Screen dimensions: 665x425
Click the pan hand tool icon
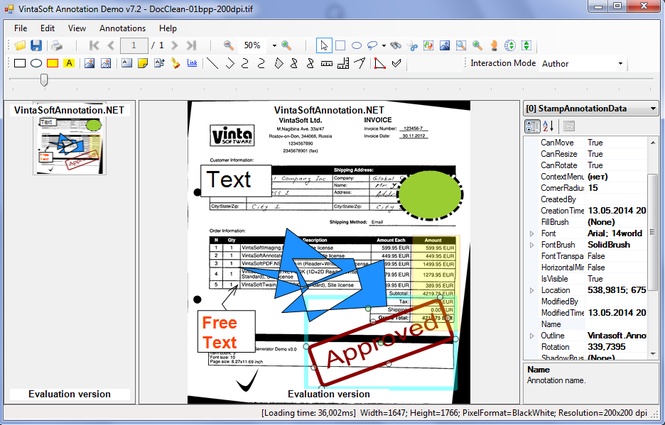pos(494,45)
